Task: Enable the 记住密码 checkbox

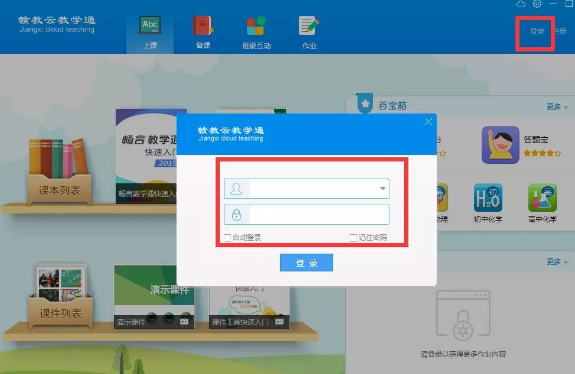Action: (x=353, y=238)
